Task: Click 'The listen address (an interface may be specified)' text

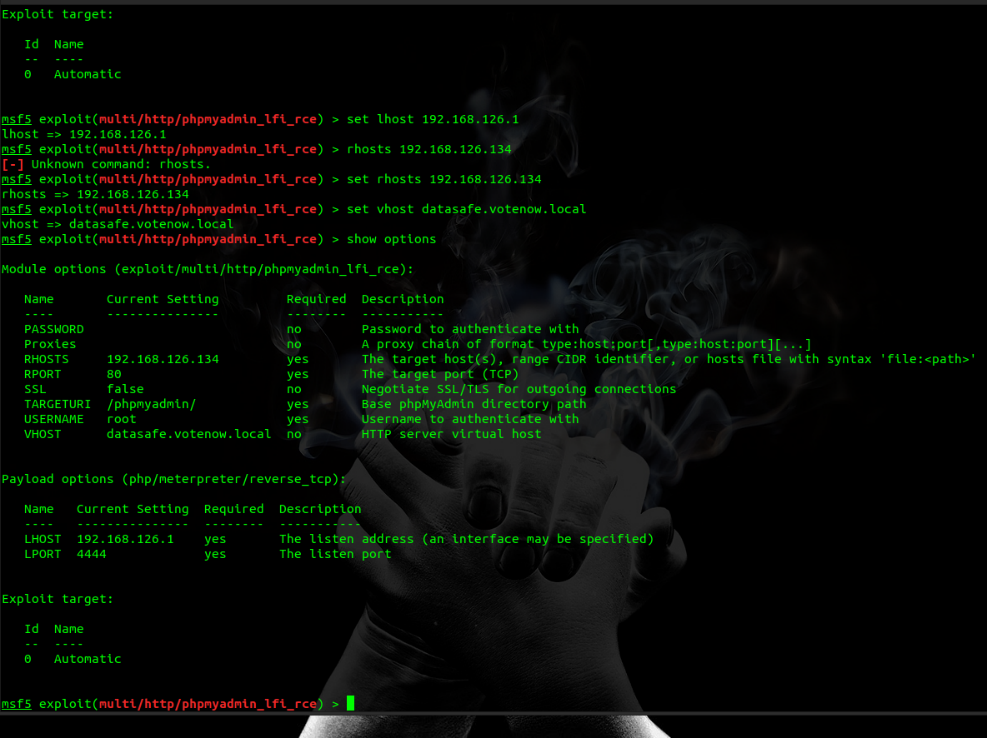Action: [x=466, y=539]
